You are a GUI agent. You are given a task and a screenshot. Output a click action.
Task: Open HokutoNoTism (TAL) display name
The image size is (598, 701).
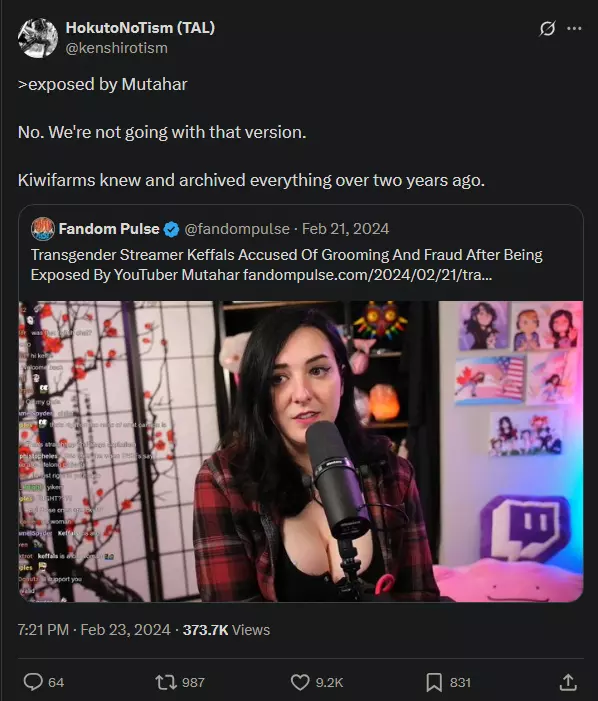click(140, 28)
